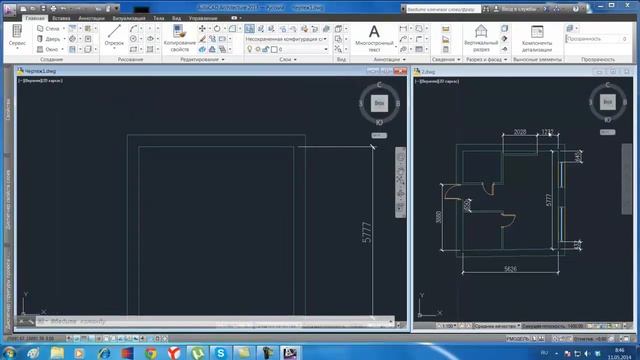This screenshot has height=360, width=640.
Task: Open Google Chrome from the taskbar
Action: coord(151,353)
